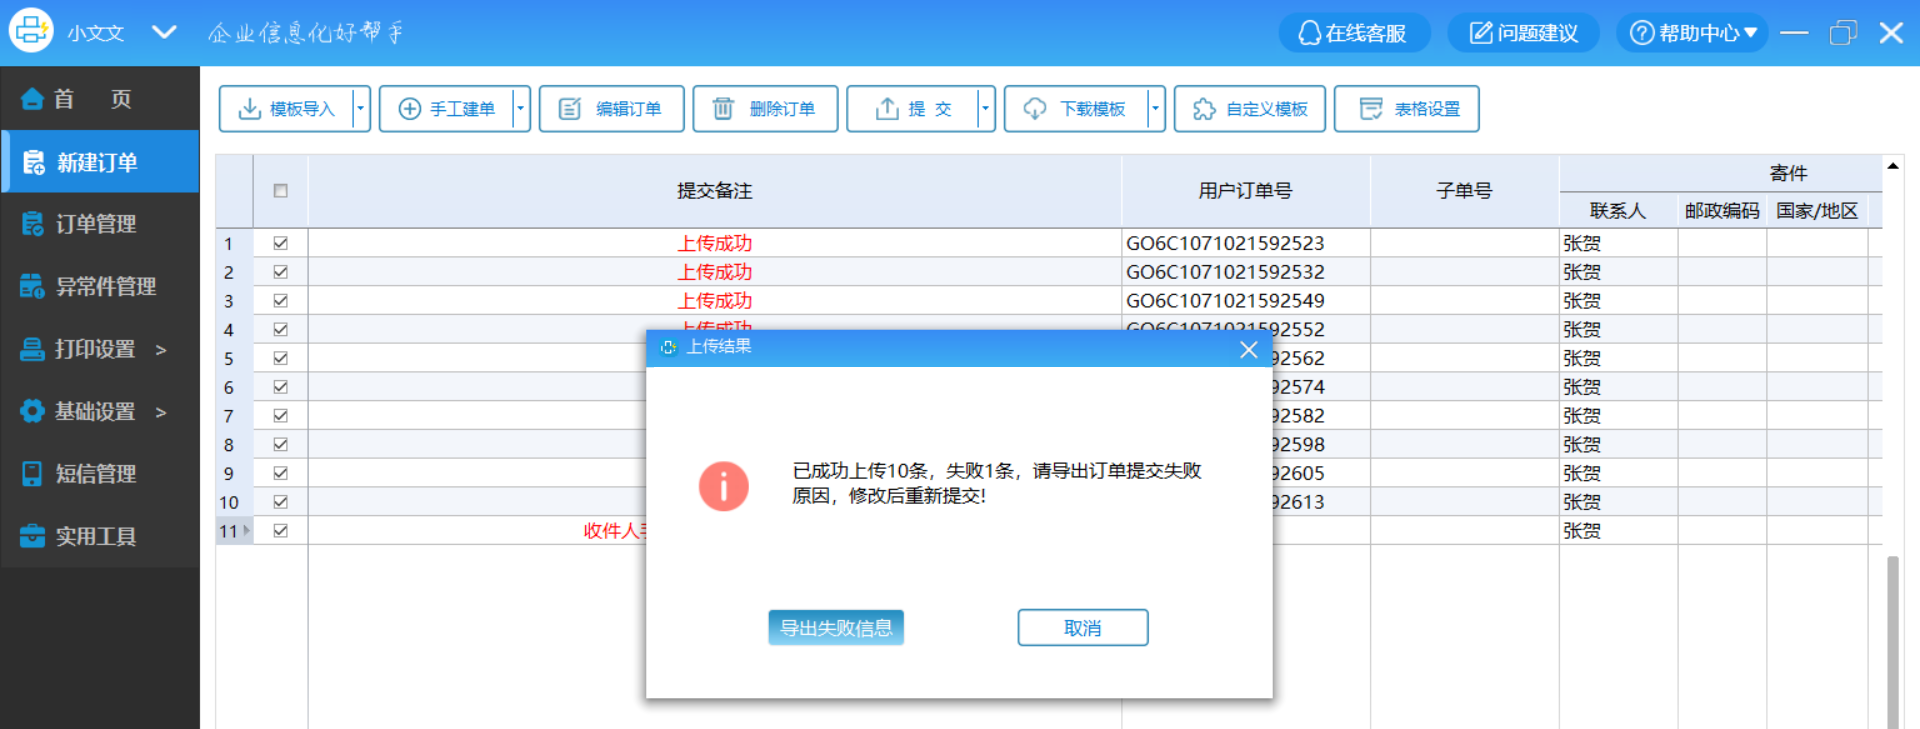This screenshot has width=1920, height=729.
Task: Click the printer app logo icon
Action: (x=31, y=31)
